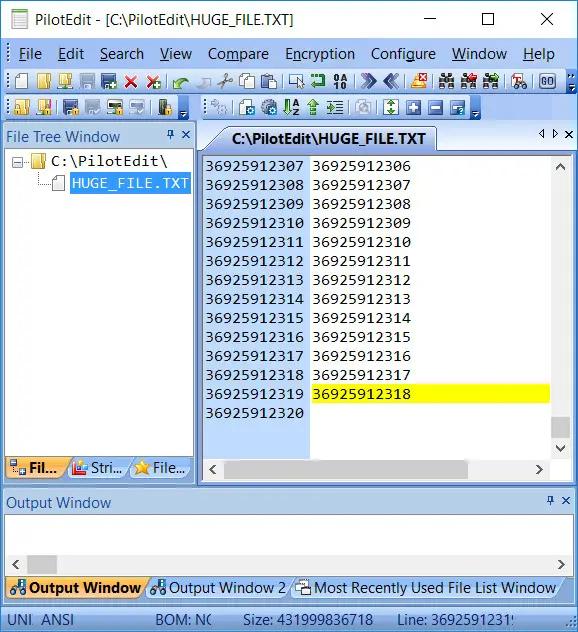Select HUGE_FILE.TXT in the file tree
This screenshot has height=632, width=578.
130,183
